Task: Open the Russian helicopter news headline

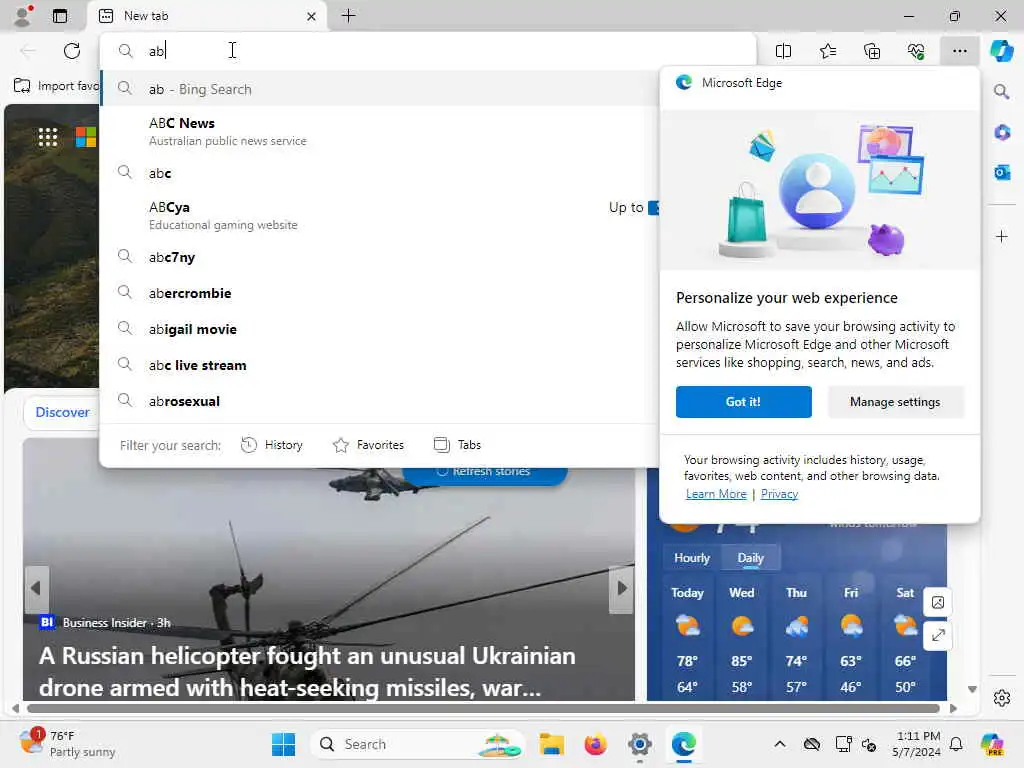Action: click(307, 671)
